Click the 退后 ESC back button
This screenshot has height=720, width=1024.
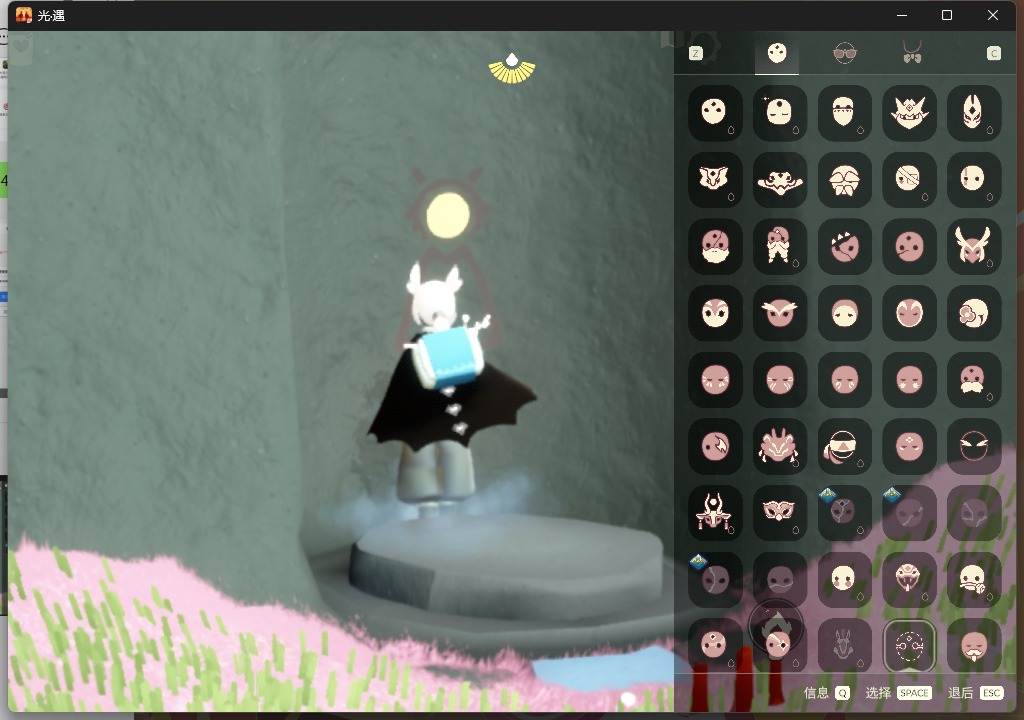coord(975,693)
